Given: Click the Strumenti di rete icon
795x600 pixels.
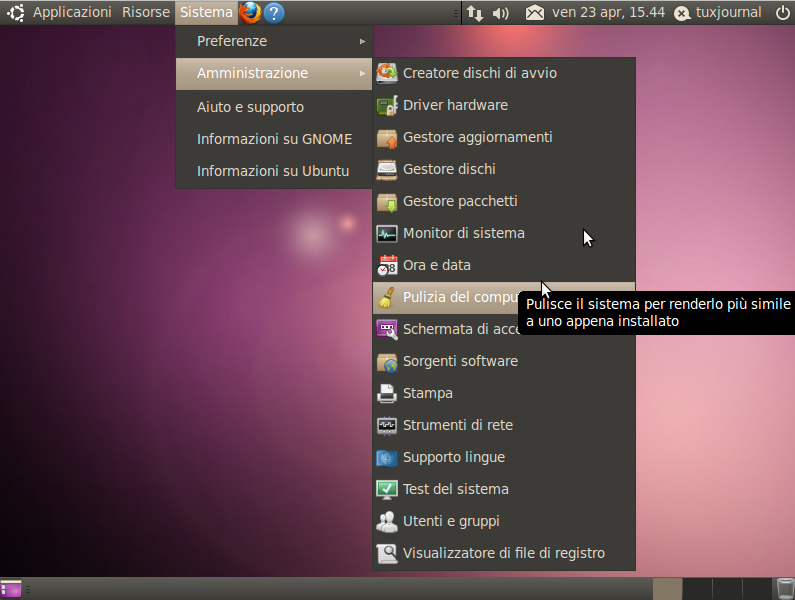Looking at the screenshot, I should pyautogui.click(x=387, y=426).
